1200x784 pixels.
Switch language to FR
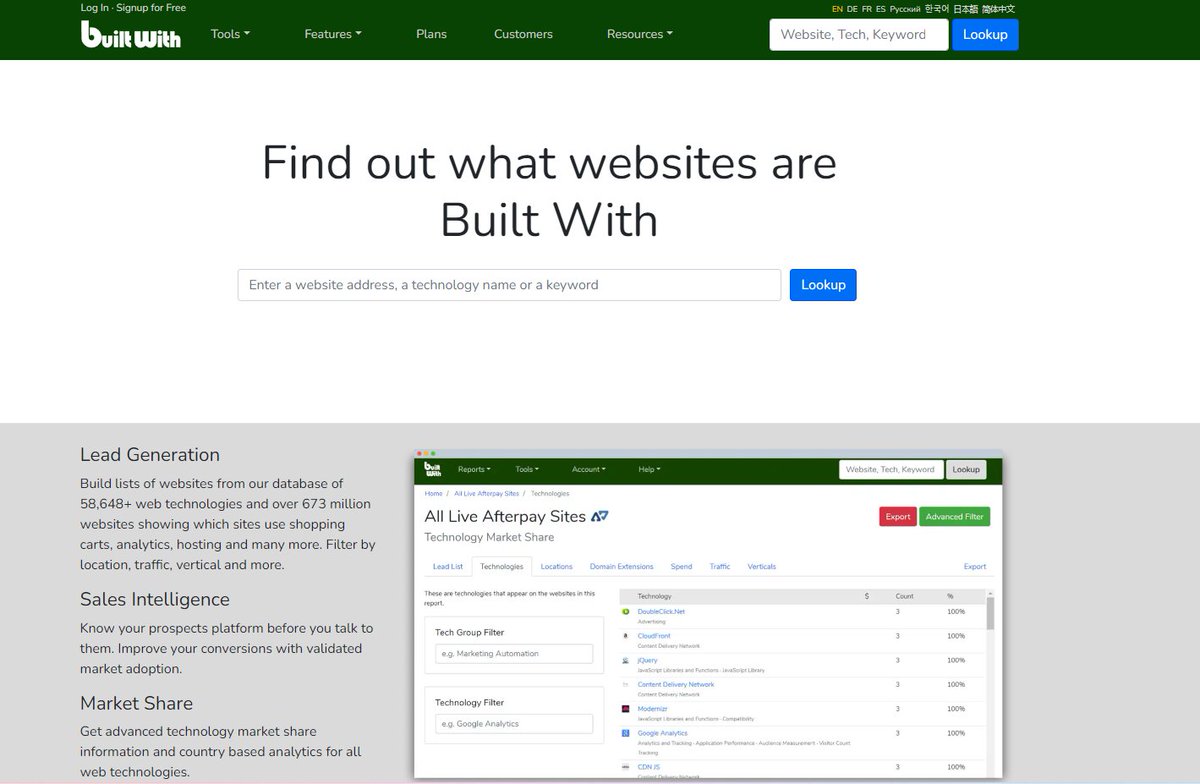coord(866,9)
